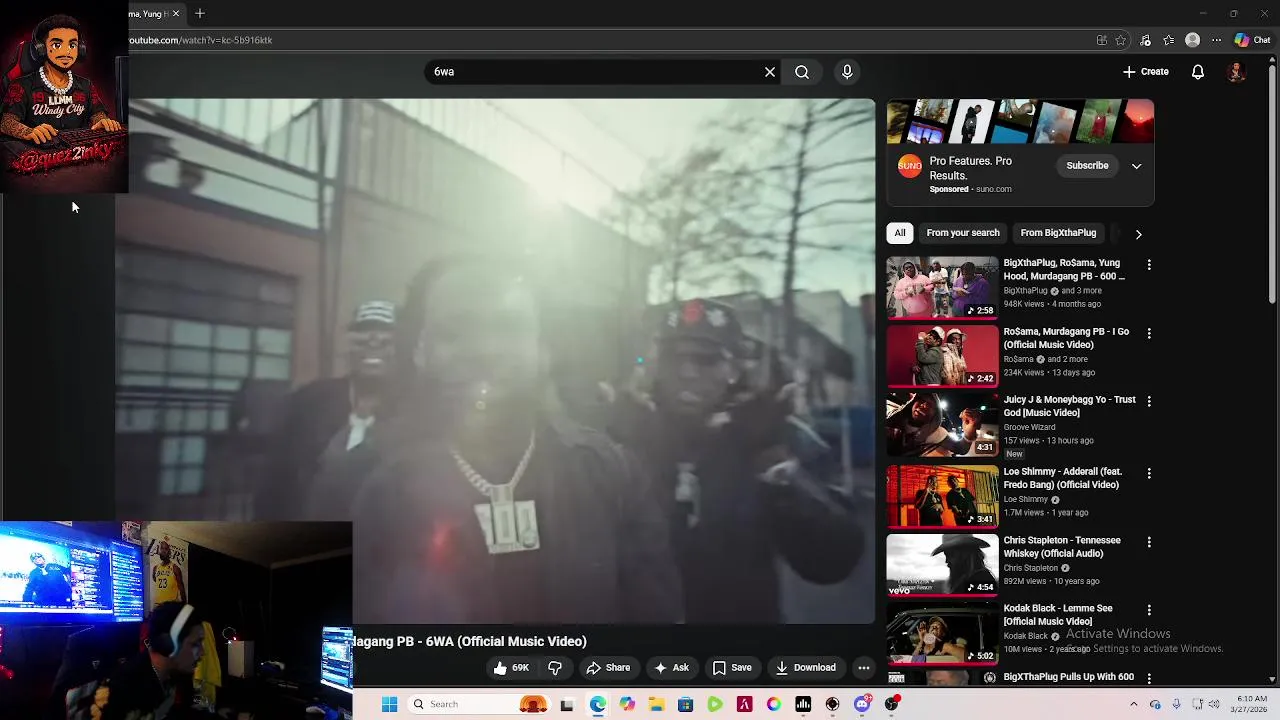Screen dimensions: 1280x720
Task: Open Task View on taskbar
Action: click(x=567, y=704)
